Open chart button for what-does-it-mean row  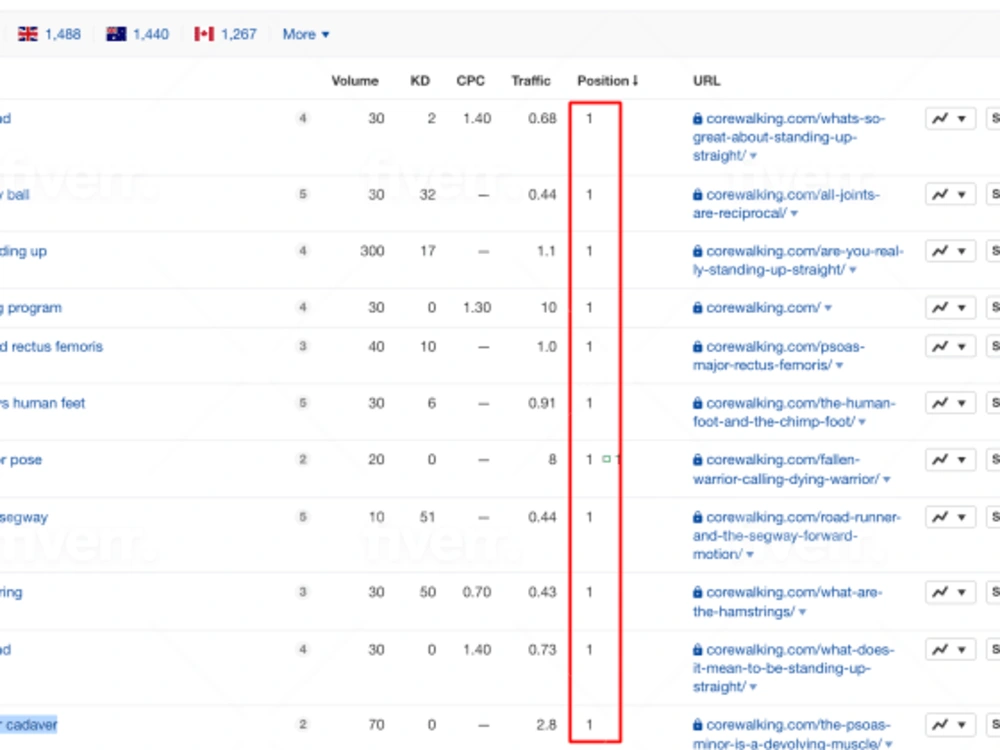coord(950,650)
